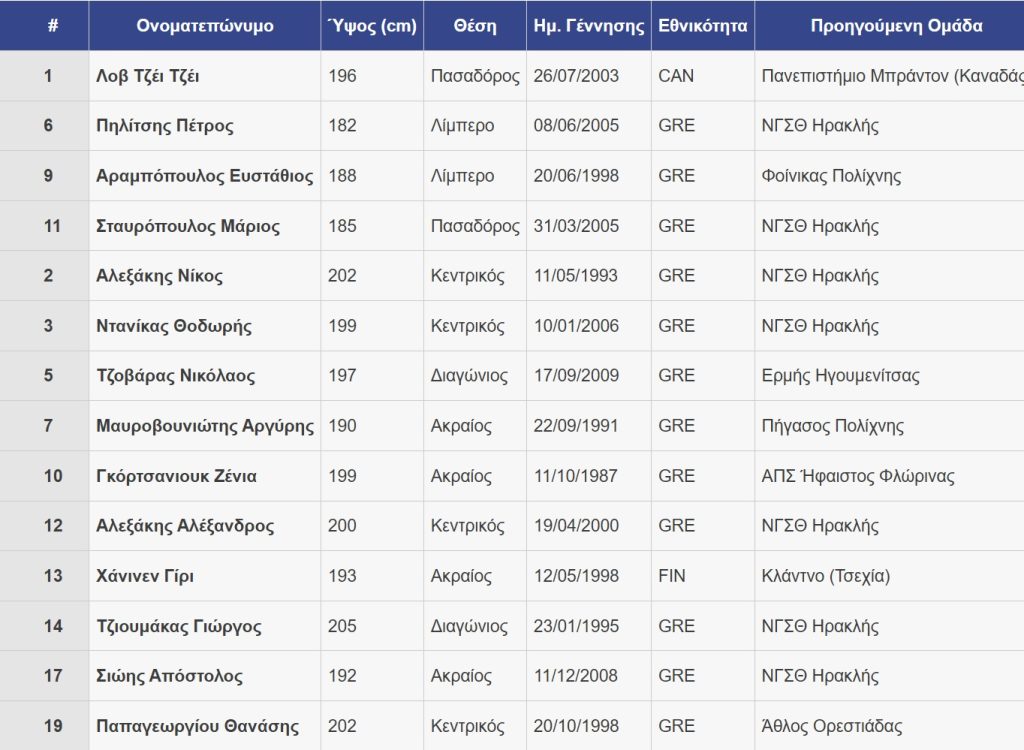Select the Εθνικότητα column header
Screen dimensions: 1024x750
click(x=702, y=26)
